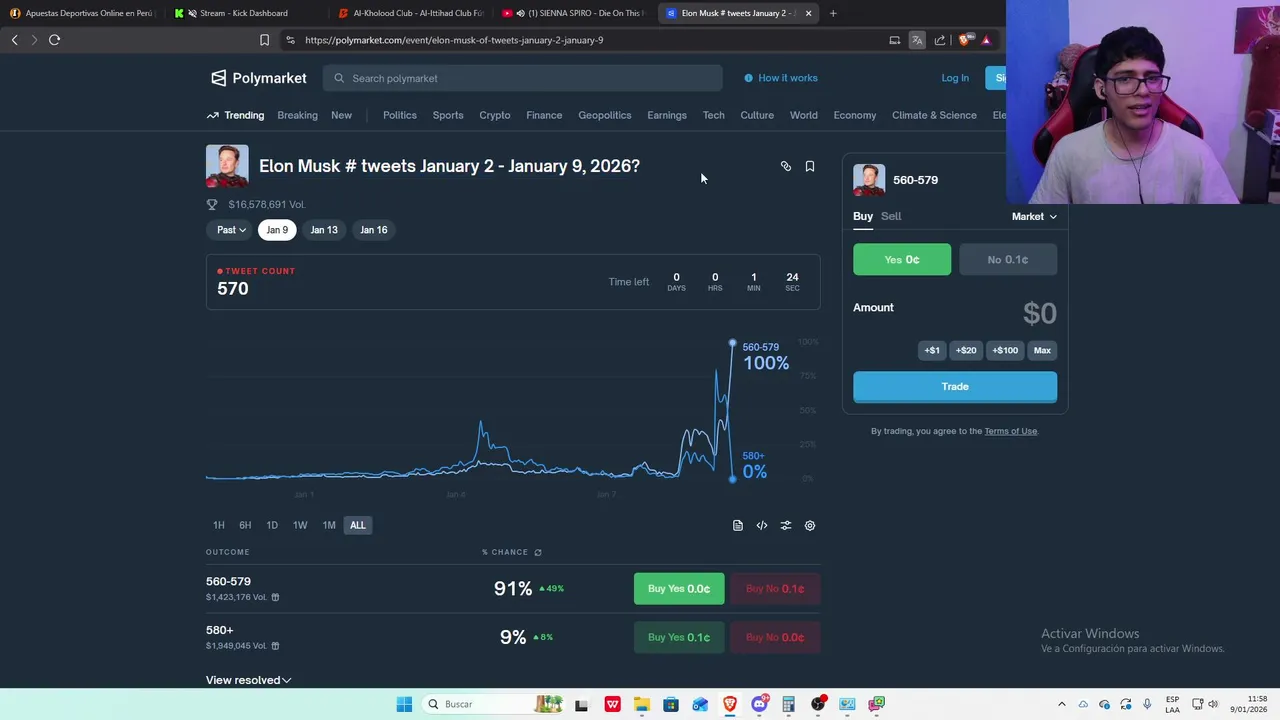The image size is (1280, 720).
Task: Click the share icon in address bar
Action: pos(940,40)
